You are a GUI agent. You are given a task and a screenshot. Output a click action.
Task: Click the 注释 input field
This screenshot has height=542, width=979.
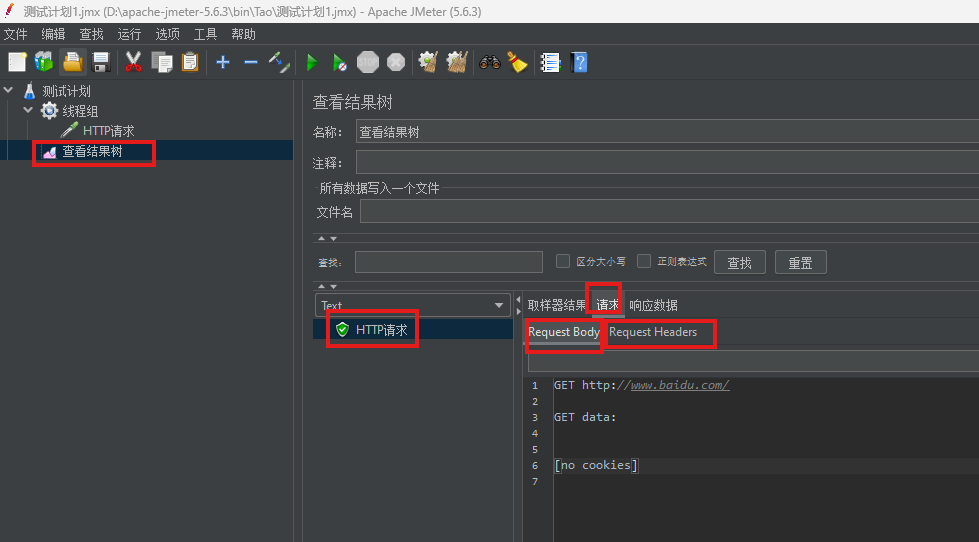click(667, 162)
